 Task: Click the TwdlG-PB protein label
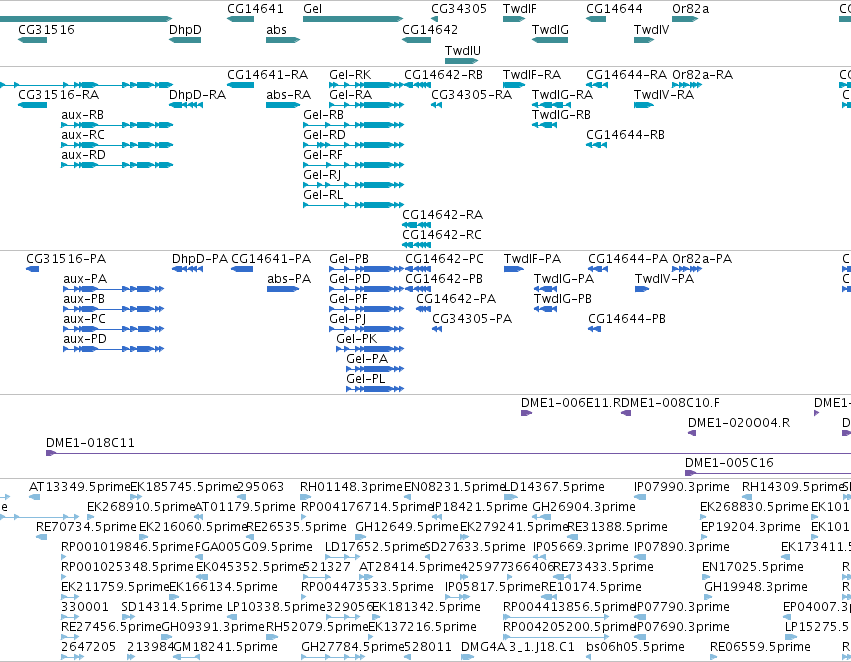coord(563,298)
